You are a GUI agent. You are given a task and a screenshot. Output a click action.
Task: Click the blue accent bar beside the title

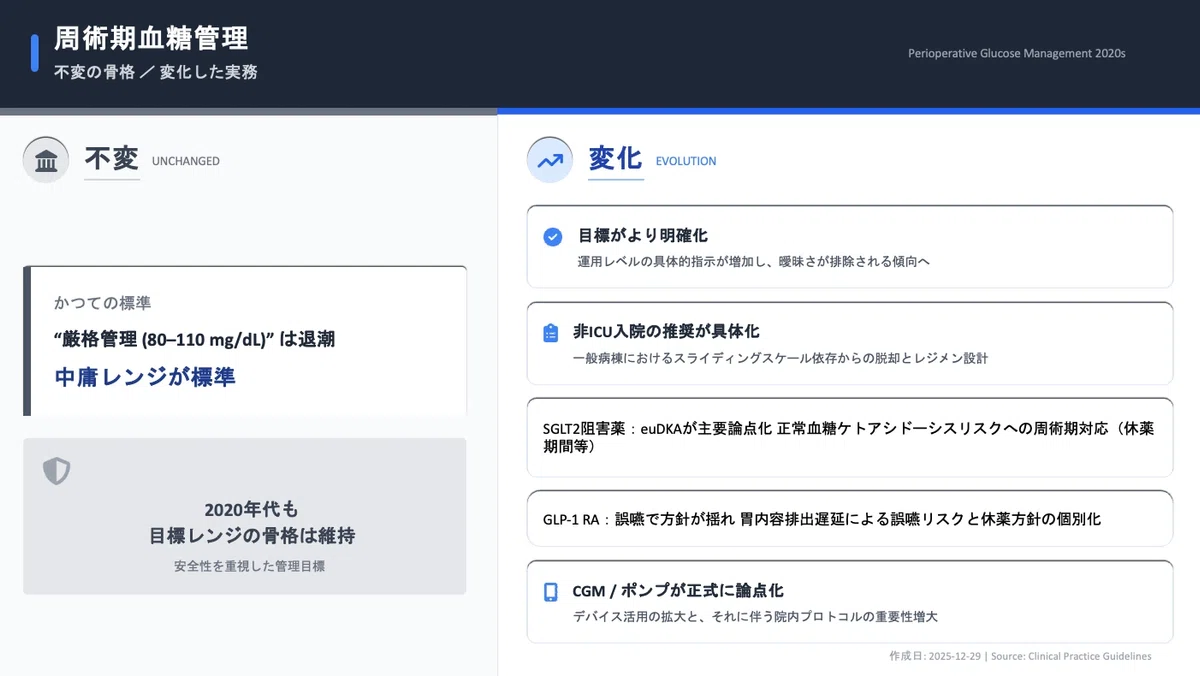point(35,53)
